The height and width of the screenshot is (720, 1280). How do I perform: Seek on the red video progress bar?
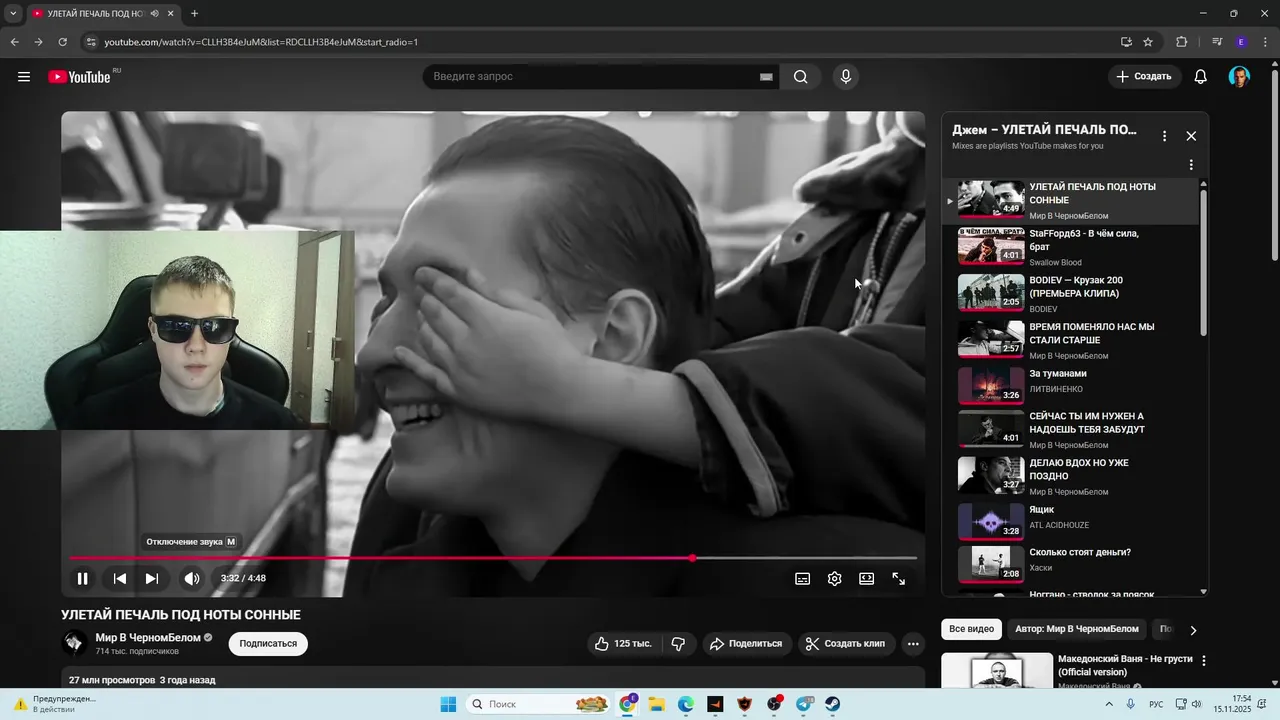492,558
